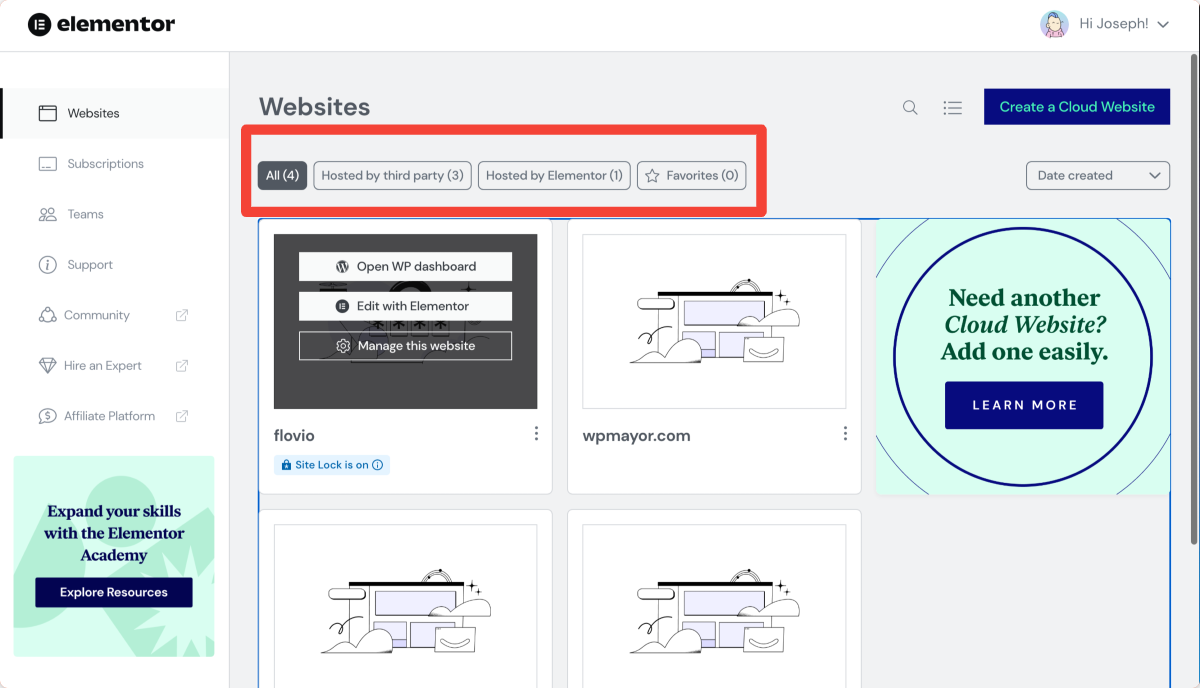Click the page vertical scrollbar
Image resolution: width=1200 pixels, height=688 pixels.
tap(1194, 300)
